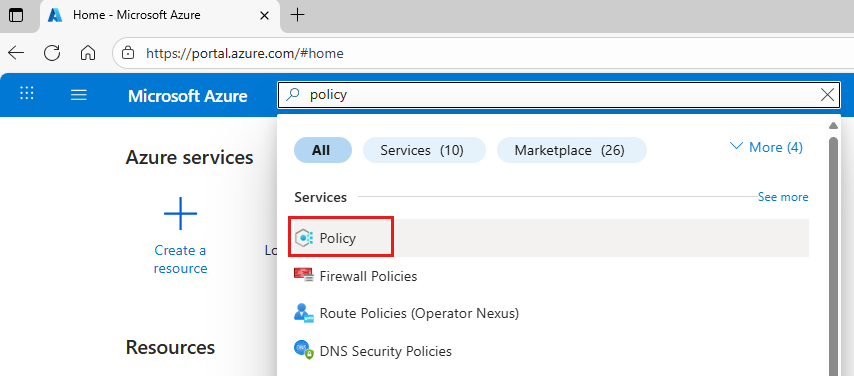
Task: Click the results scrollbar up arrow
Action: click(x=833, y=126)
